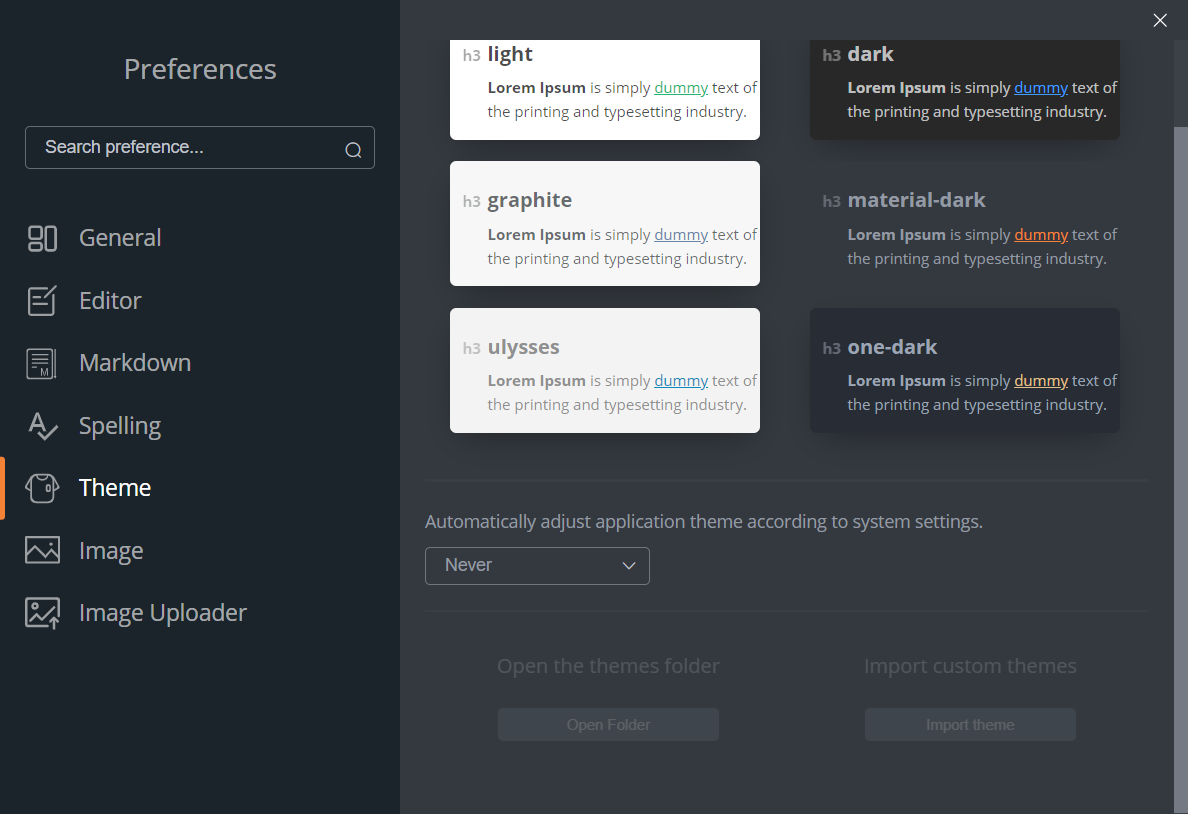
Task: Focus the Search preference input field
Action: coord(200,148)
